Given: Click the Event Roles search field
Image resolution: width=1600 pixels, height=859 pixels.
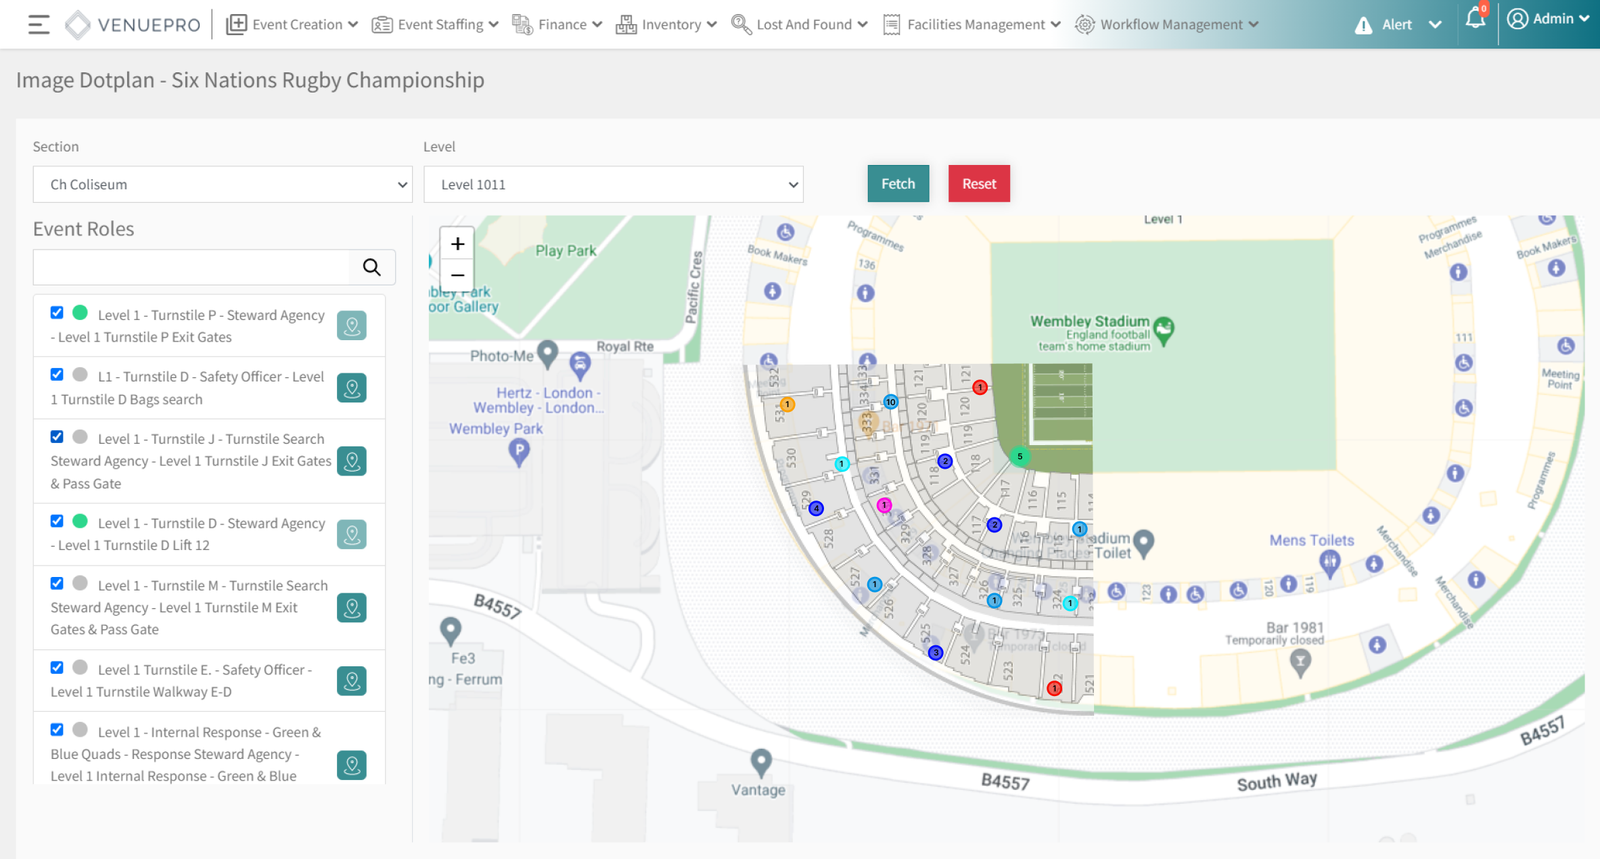Looking at the screenshot, I should click(192, 267).
